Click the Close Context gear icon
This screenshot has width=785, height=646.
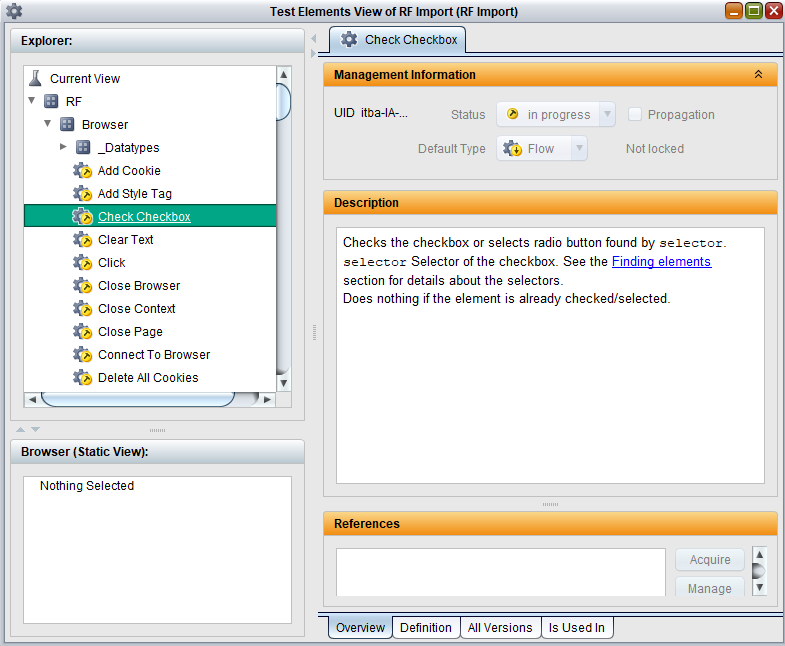(83, 309)
